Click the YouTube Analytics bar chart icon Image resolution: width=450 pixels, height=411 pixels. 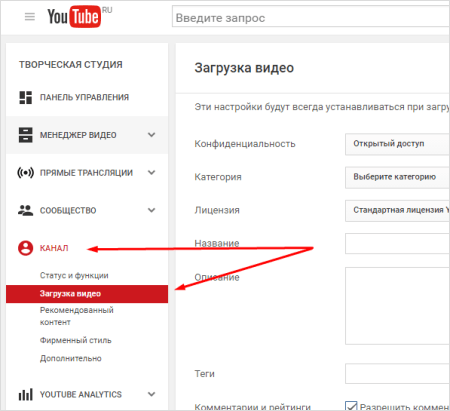coord(26,394)
